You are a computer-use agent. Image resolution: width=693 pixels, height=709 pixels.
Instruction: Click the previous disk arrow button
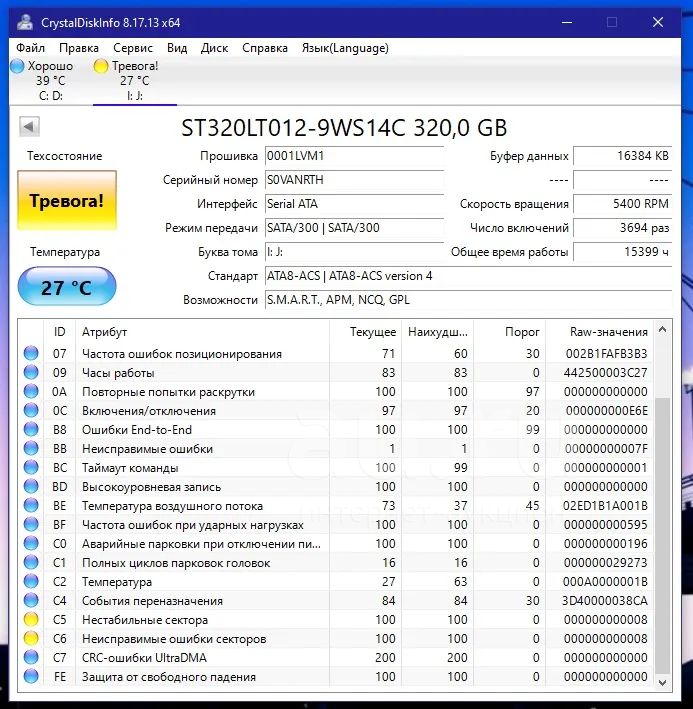coord(29,127)
